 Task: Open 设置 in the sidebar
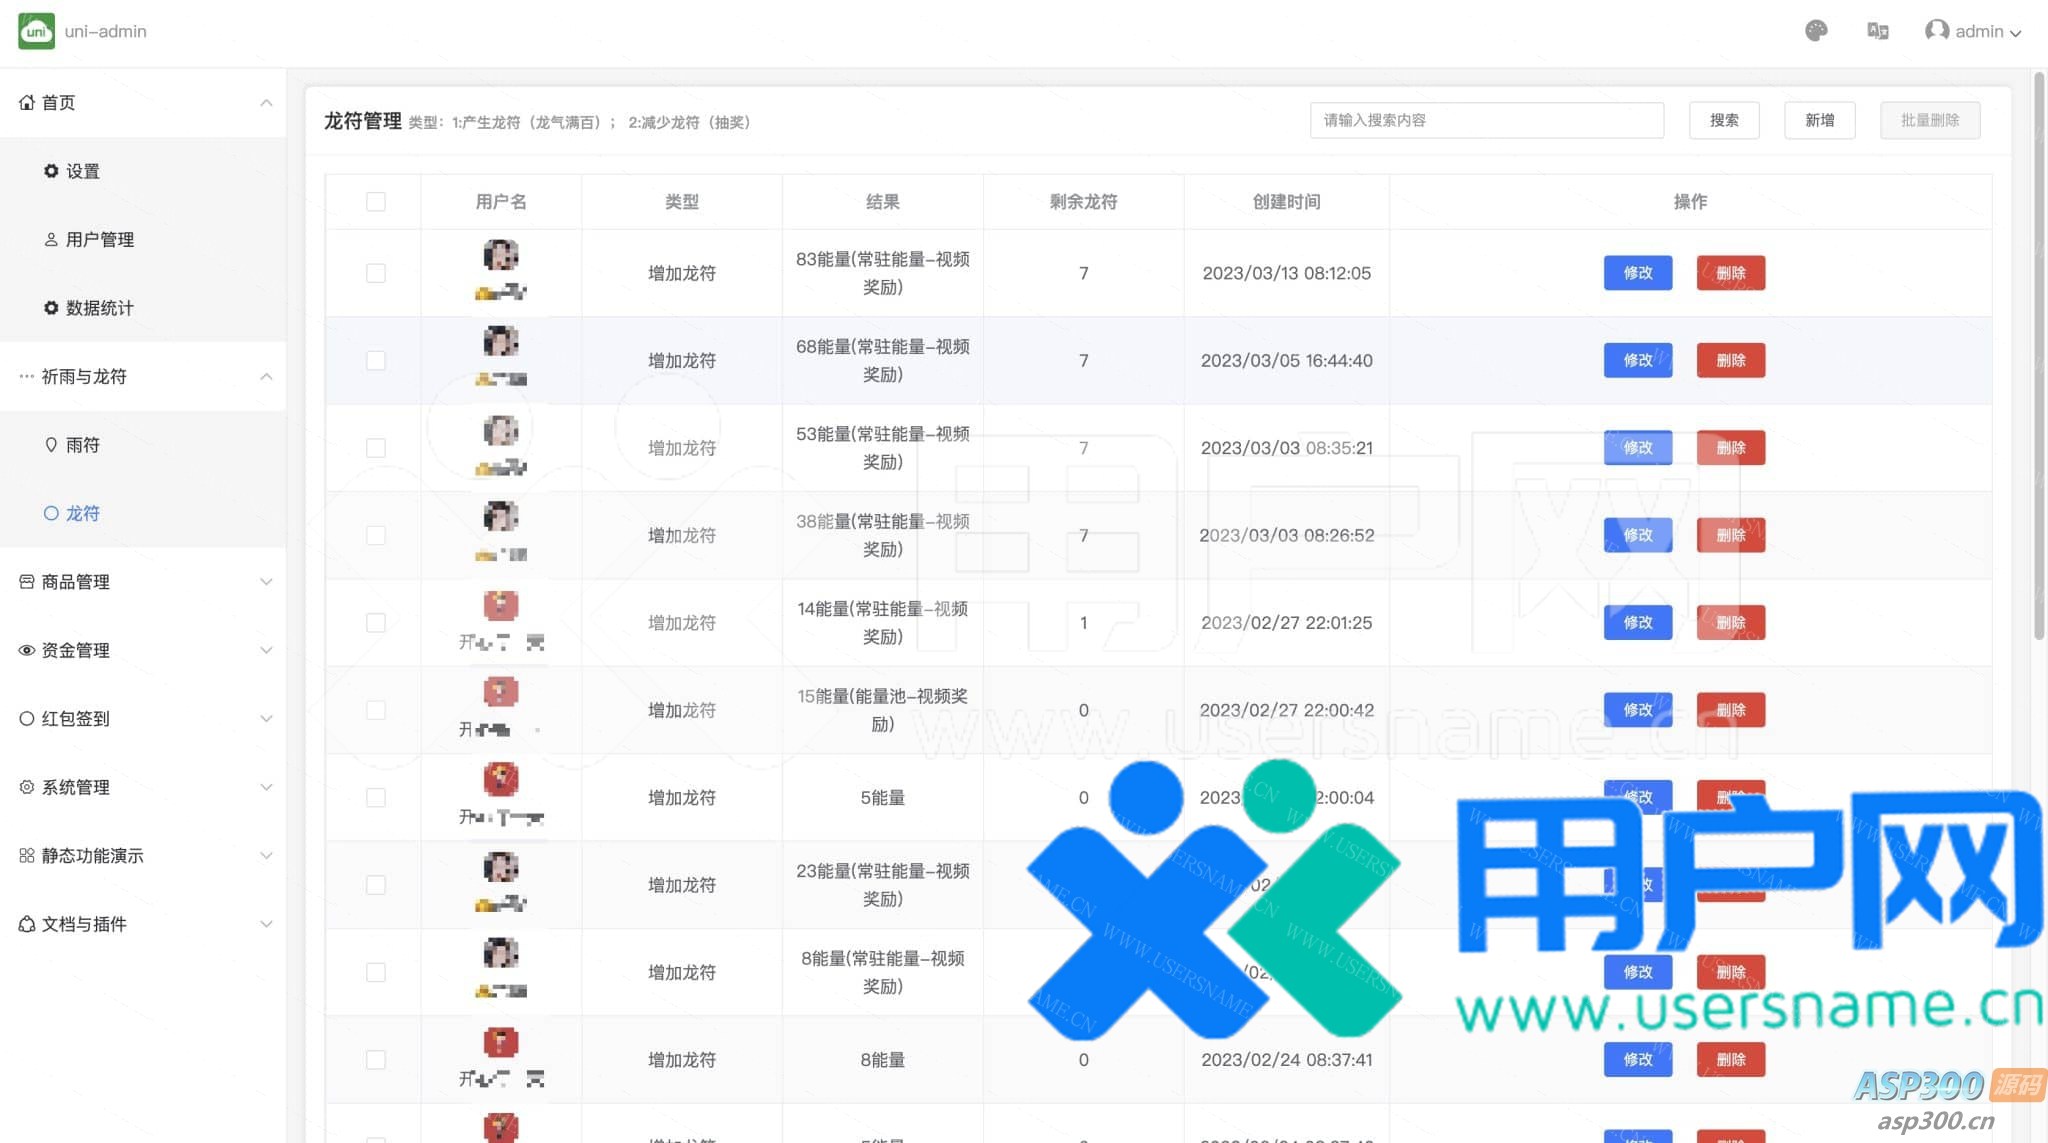pos(82,171)
